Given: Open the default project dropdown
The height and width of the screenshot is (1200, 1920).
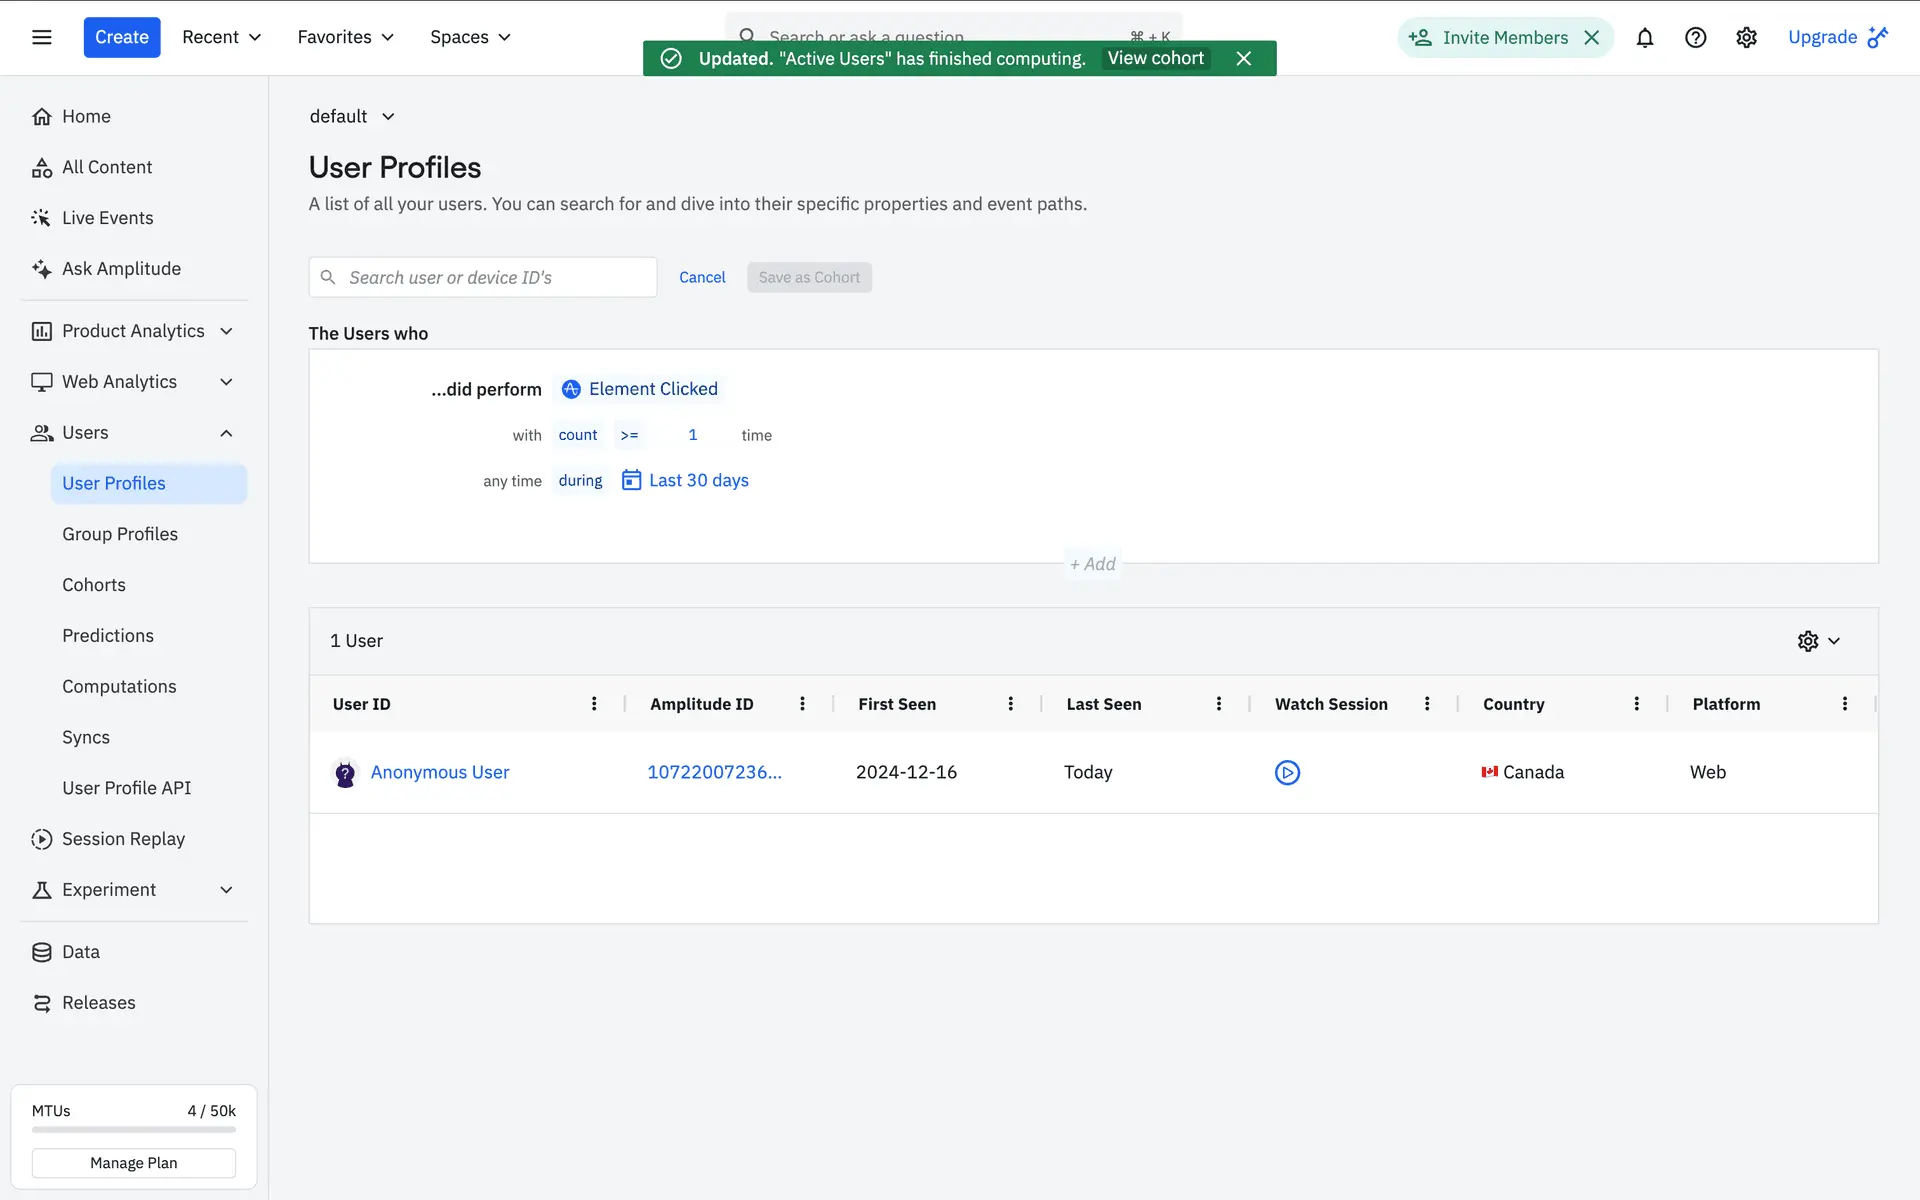Looking at the screenshot, I should pyautogui.click(x=352, y=116).
